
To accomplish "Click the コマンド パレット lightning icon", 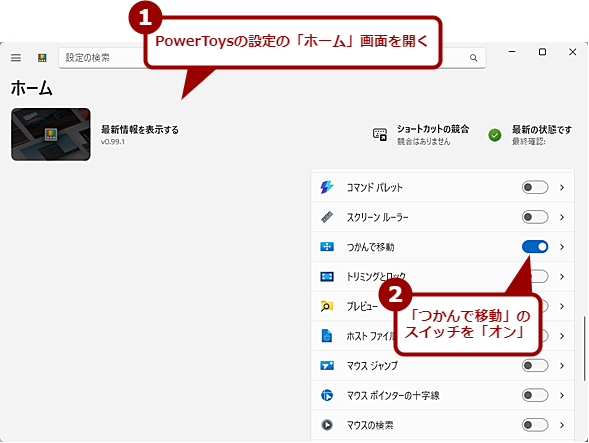I will (x=327, y=187).
